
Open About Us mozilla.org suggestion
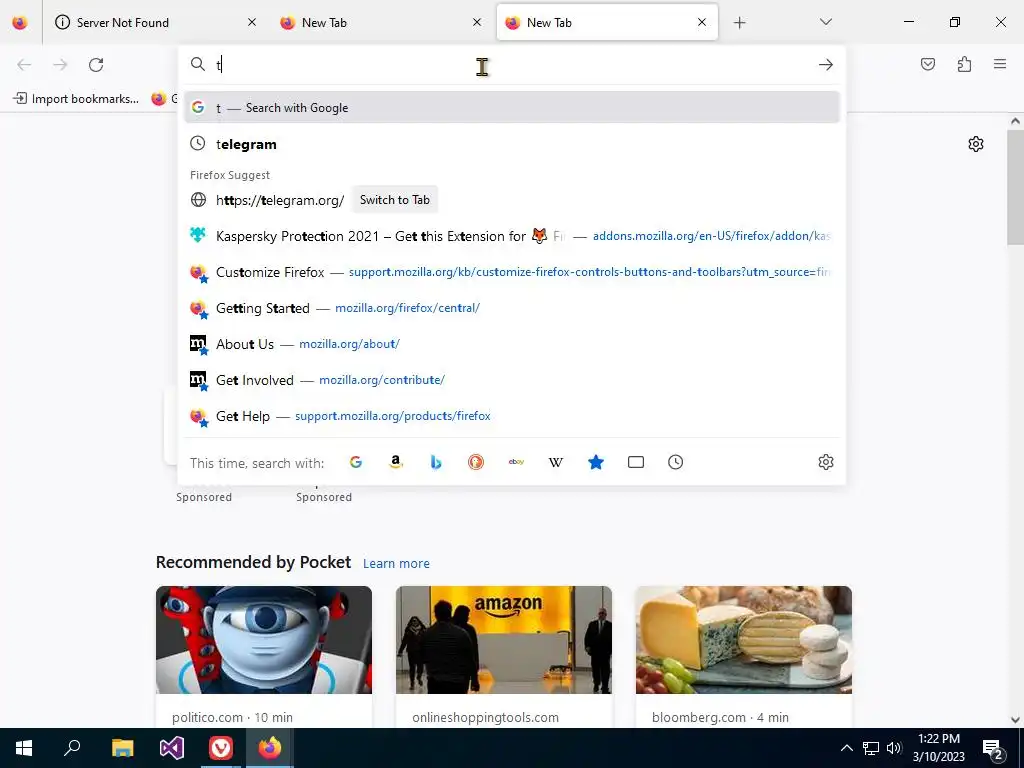click(x=511, y=344)
